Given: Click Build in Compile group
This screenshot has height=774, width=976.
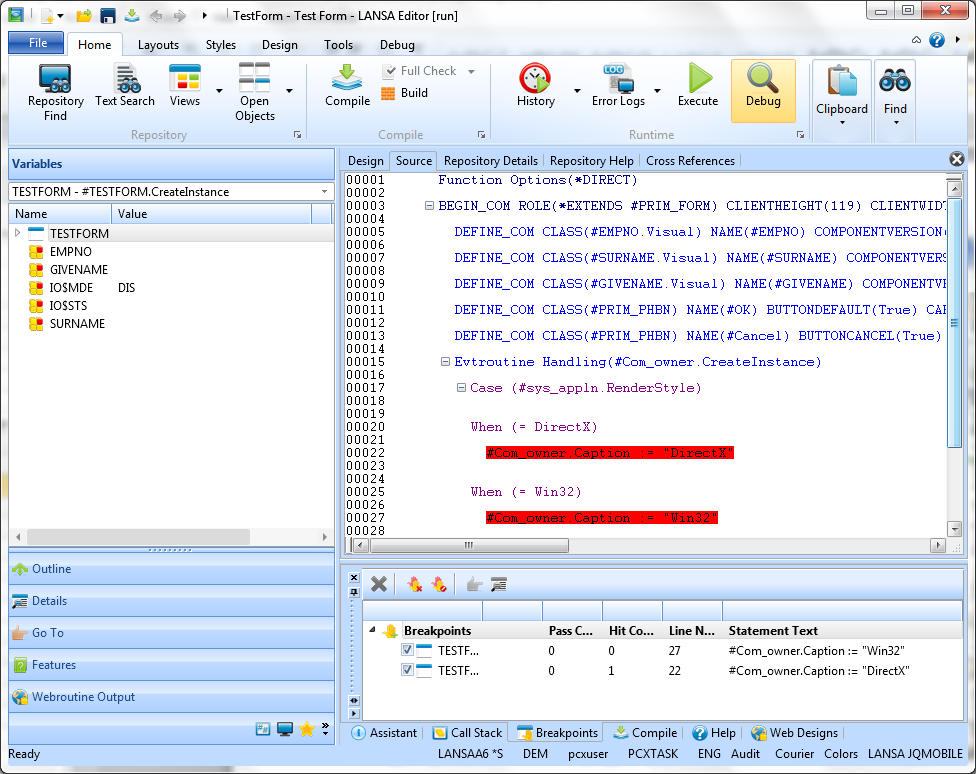Looking at the screenshot, I should coord(405,93).
